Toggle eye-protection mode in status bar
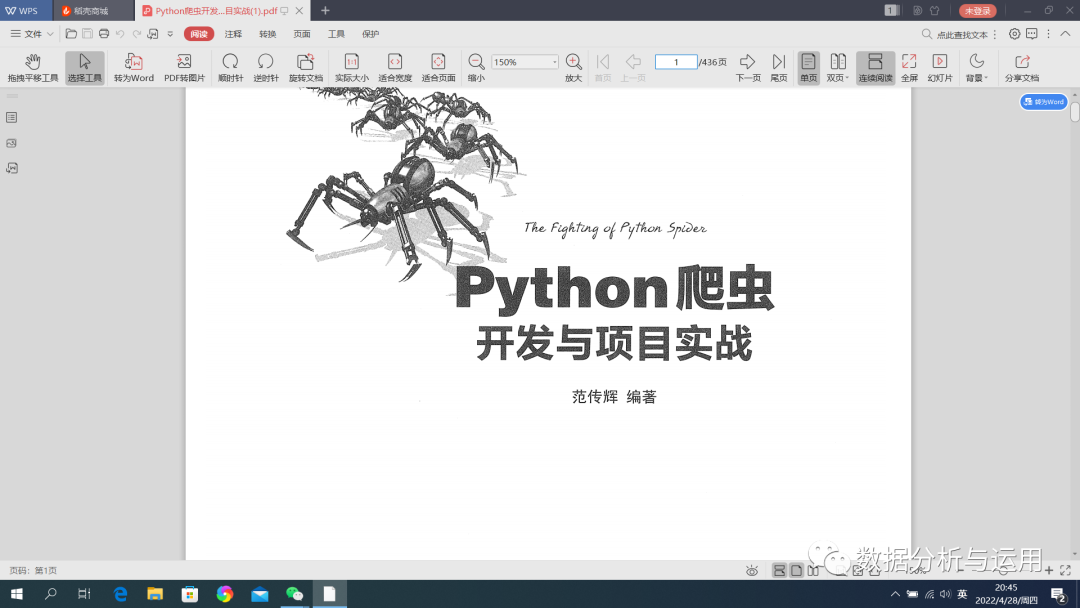 click(x=752, y=571)
